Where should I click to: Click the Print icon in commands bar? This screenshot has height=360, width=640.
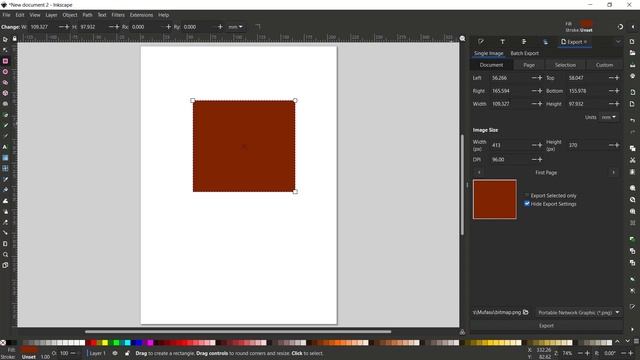[632, 76]
